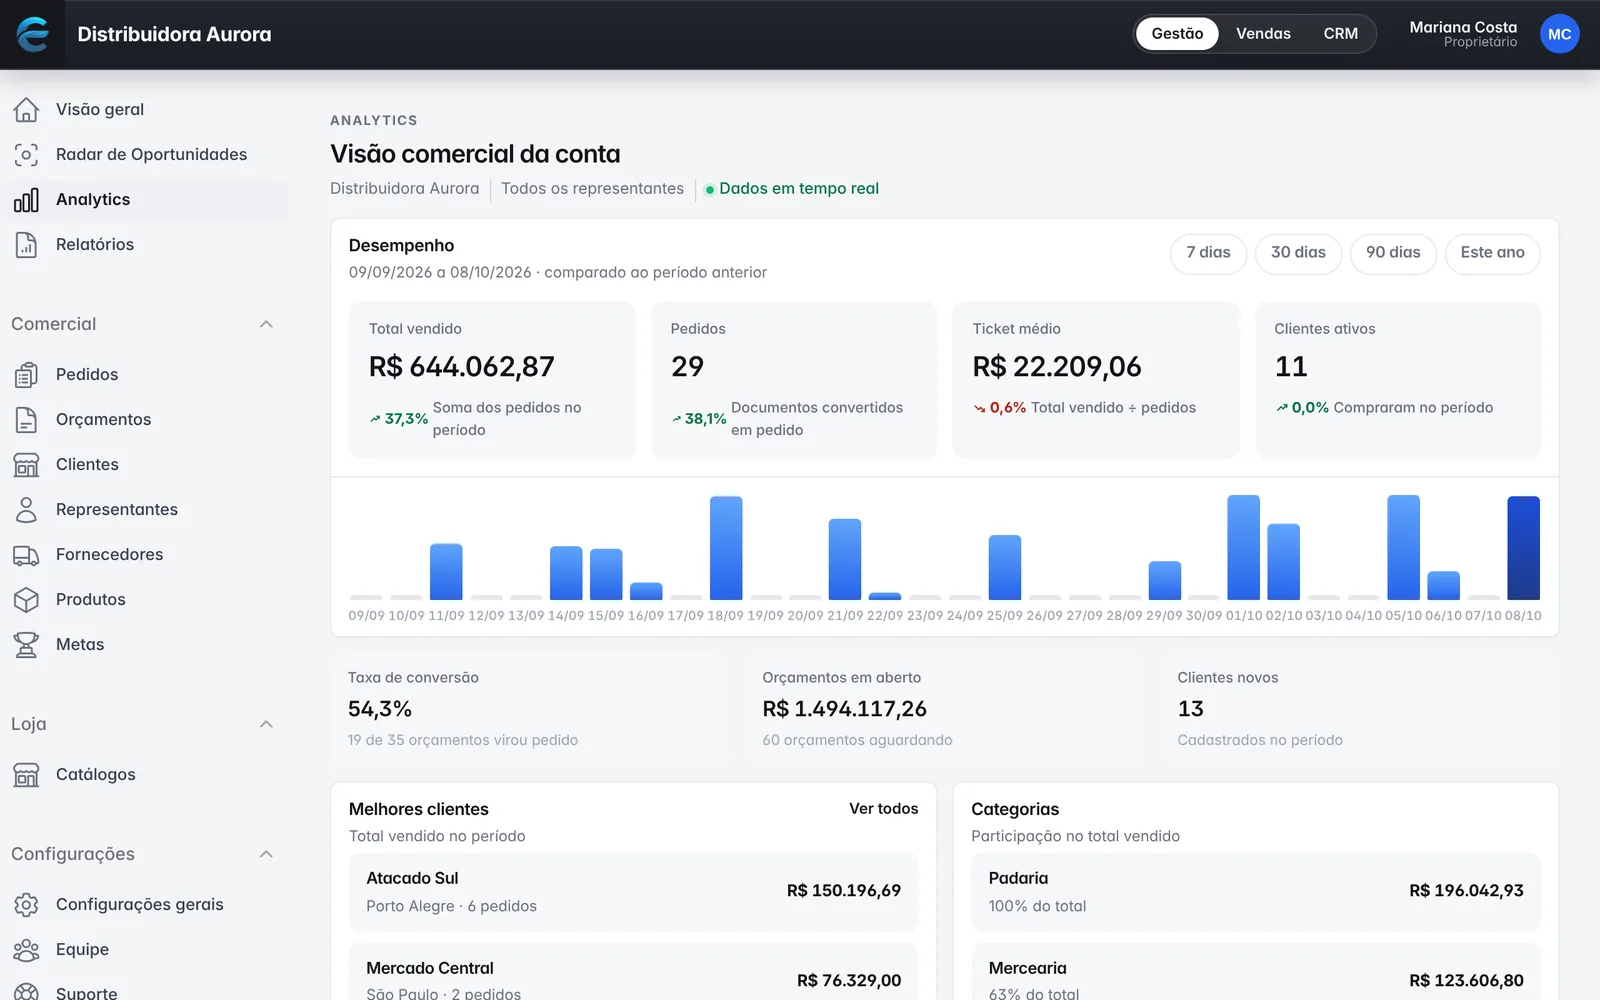The image size is (1600, 1000).
Task: Click the Analytics bar chart icon
Action: [27, 199]
